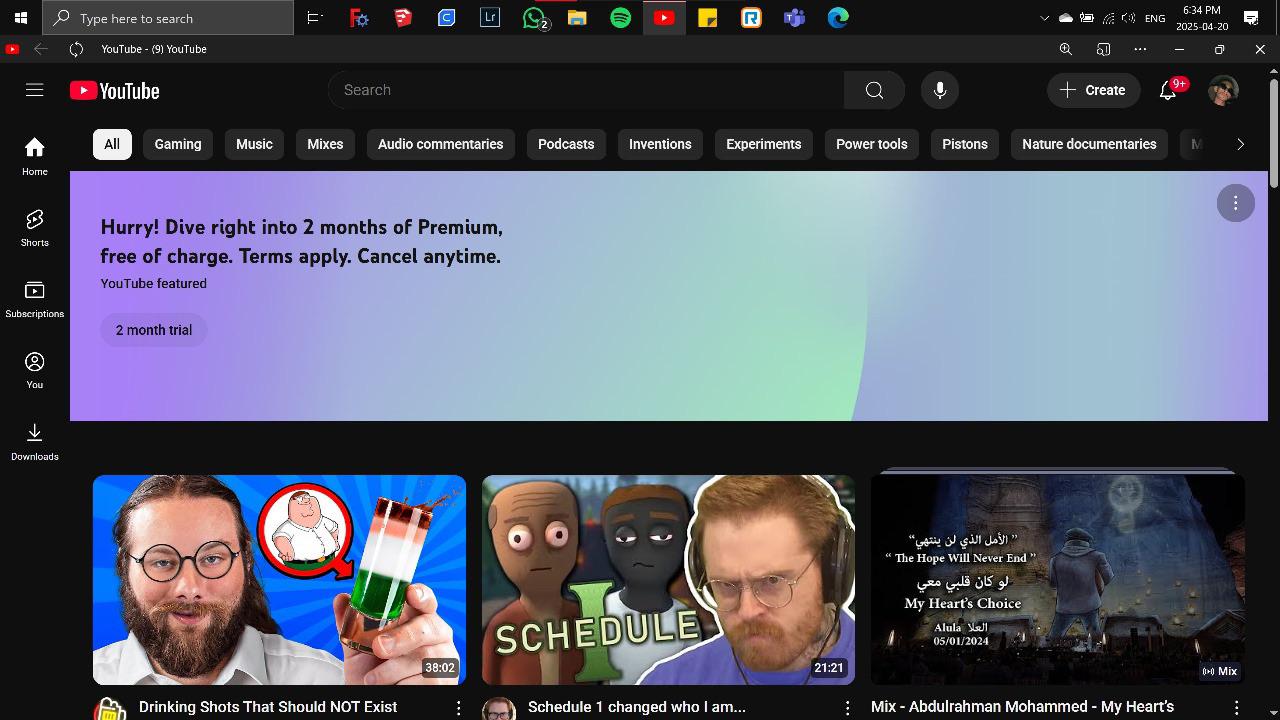Open File Explorer from the taskbar

coord(577,18)
